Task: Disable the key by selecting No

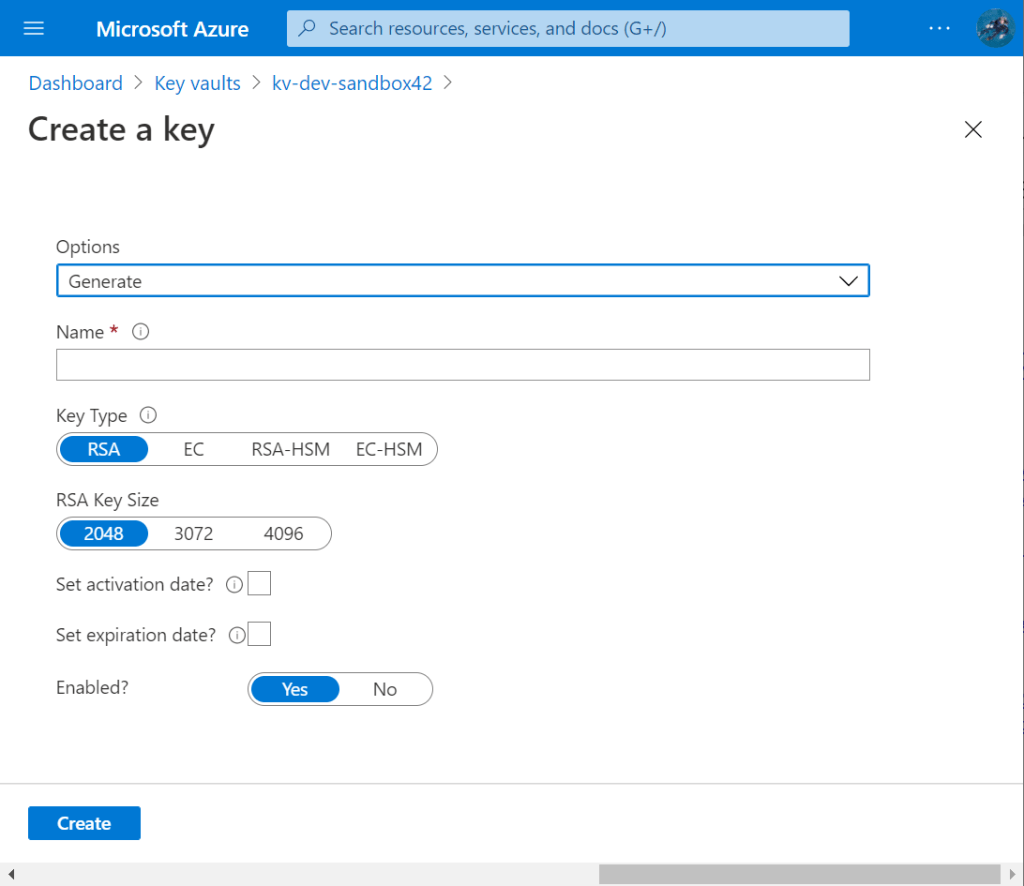Action: (x=385, y=689)
